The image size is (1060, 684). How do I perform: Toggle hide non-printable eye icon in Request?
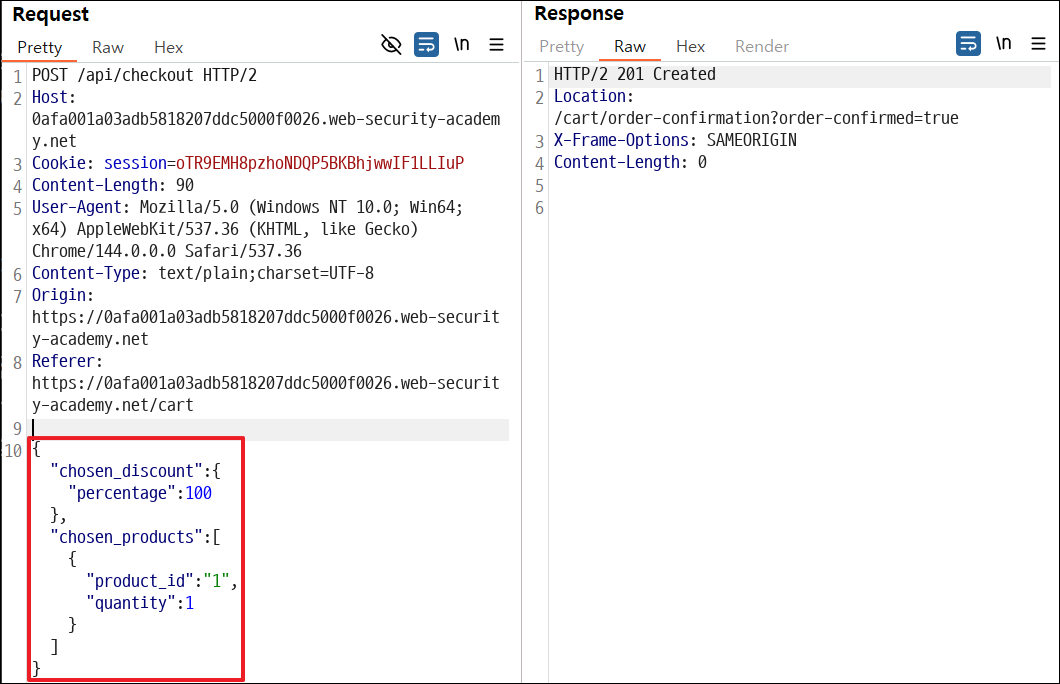pos(391,45)
